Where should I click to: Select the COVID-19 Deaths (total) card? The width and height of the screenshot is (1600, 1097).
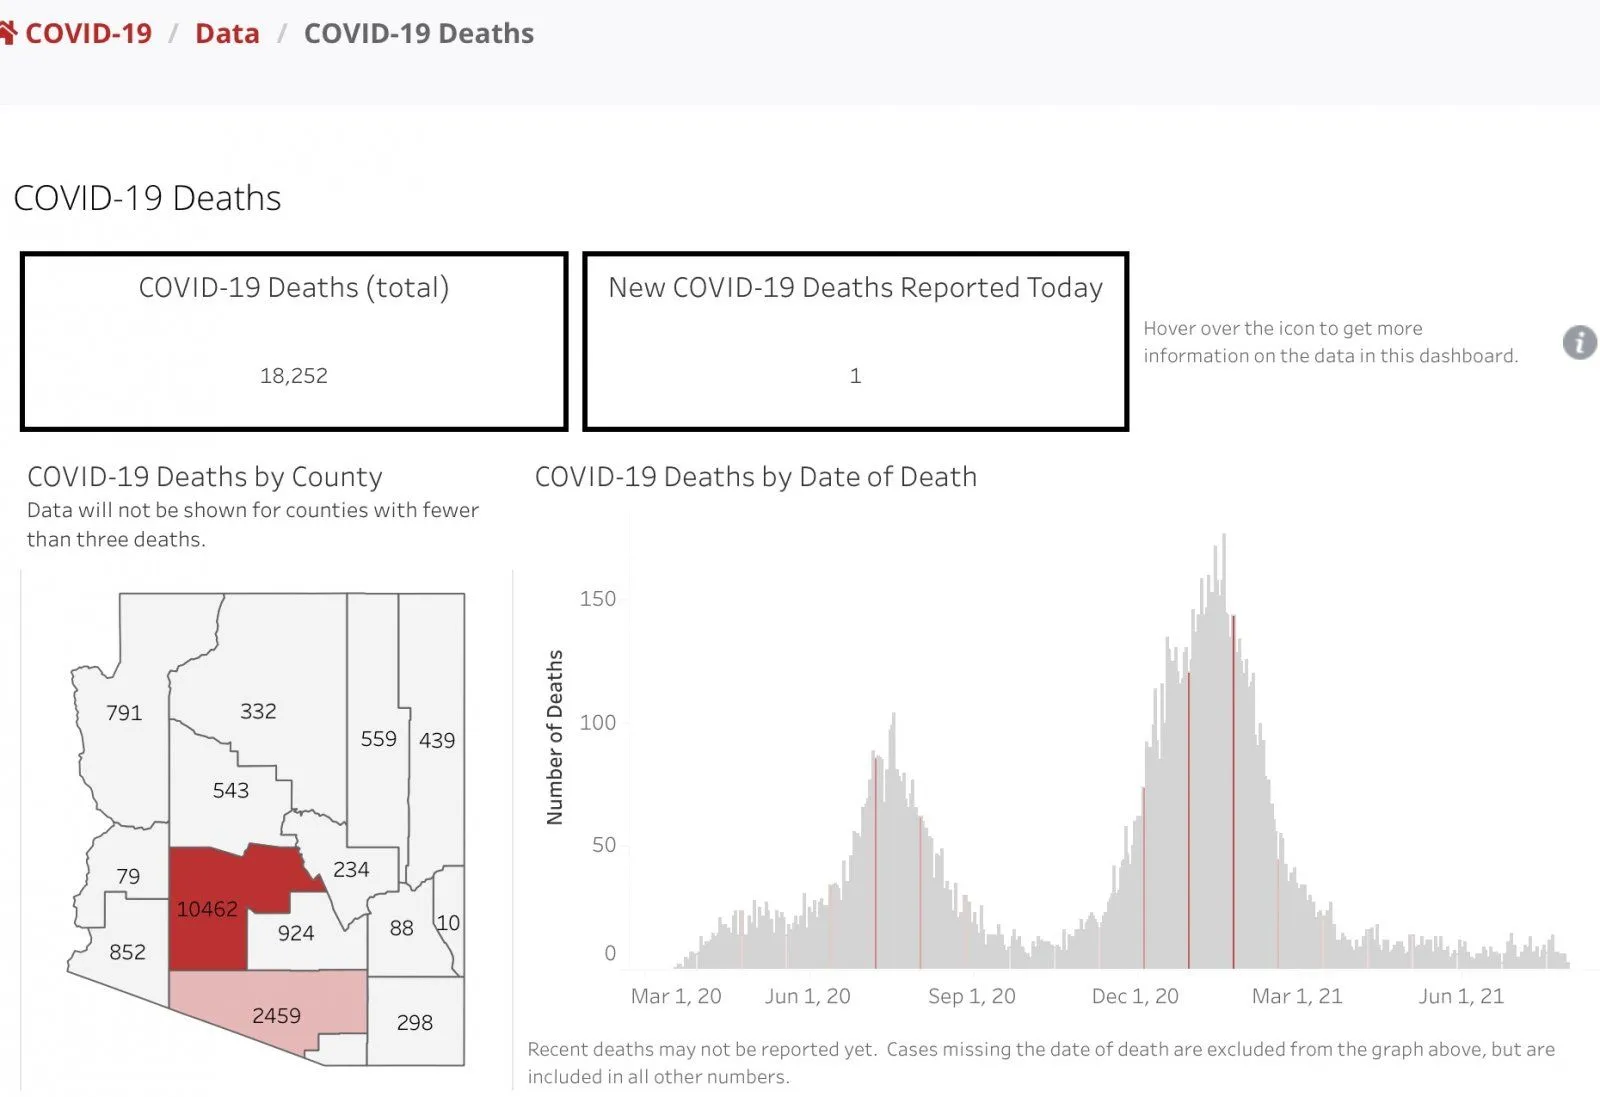[294, 341]
